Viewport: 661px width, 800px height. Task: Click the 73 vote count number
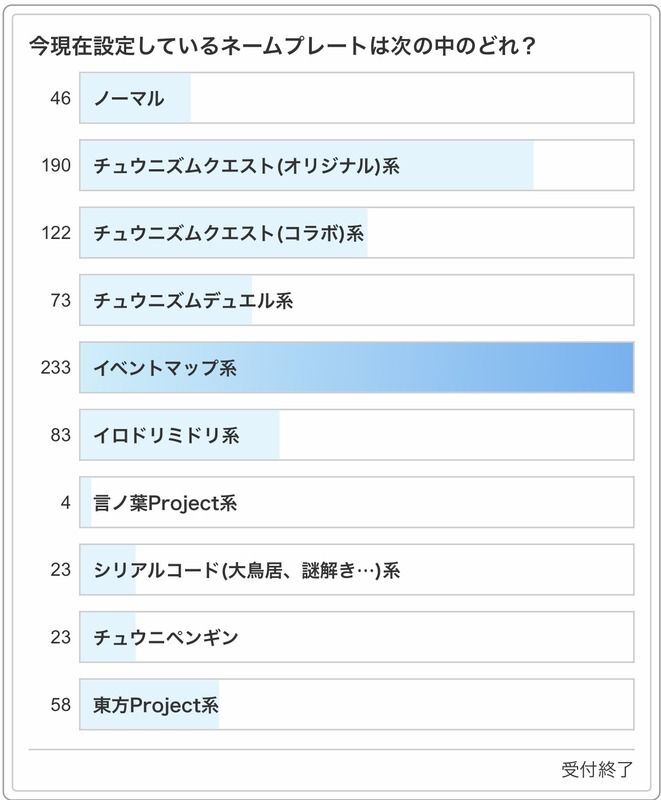click(x=60, y=300)
